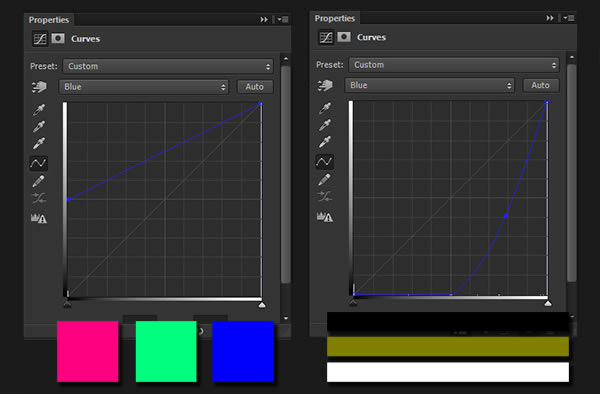The height and width of the screenshot is (394, 600).
Task: Click the smooth curve icon in left panel
Action: pyautogui.click(x=39, y=198)
